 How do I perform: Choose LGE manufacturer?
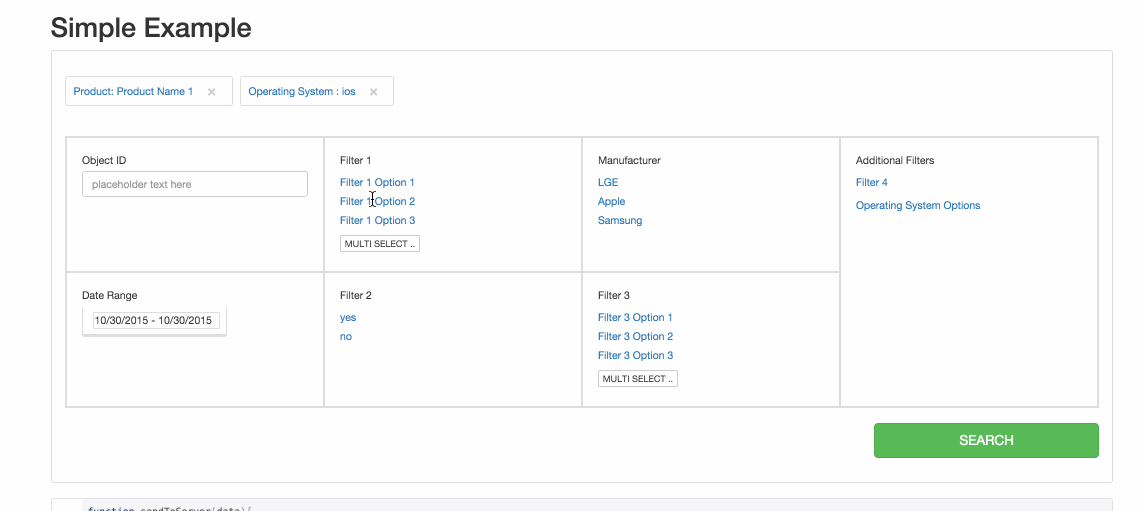(608, 182)
